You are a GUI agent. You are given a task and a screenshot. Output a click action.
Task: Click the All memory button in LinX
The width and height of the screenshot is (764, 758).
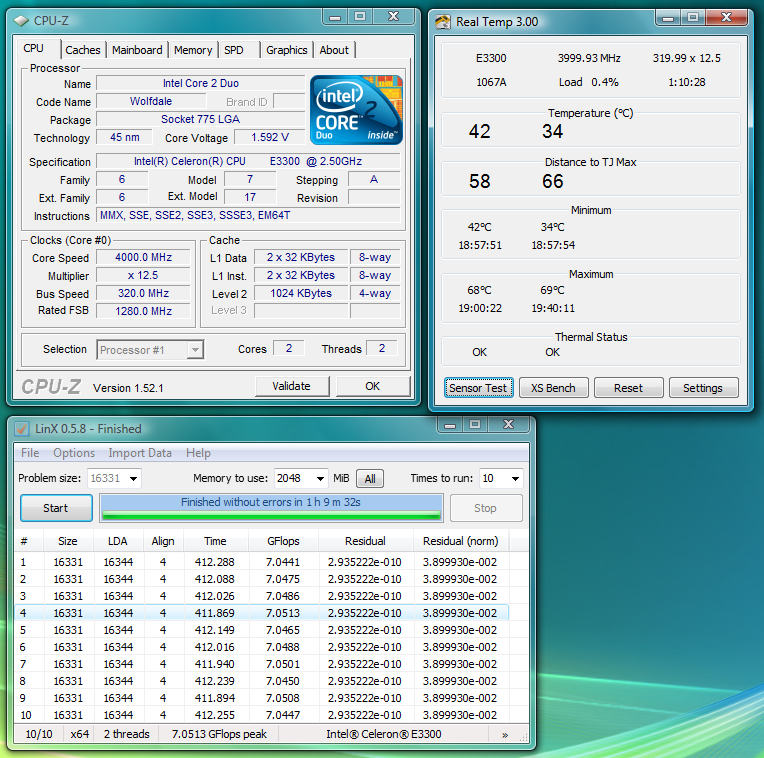point(370,479)
